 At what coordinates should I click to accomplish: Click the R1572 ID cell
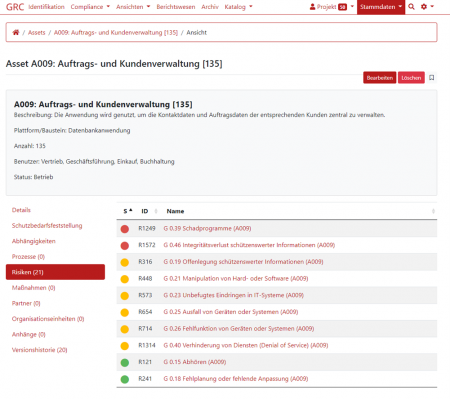147,245
